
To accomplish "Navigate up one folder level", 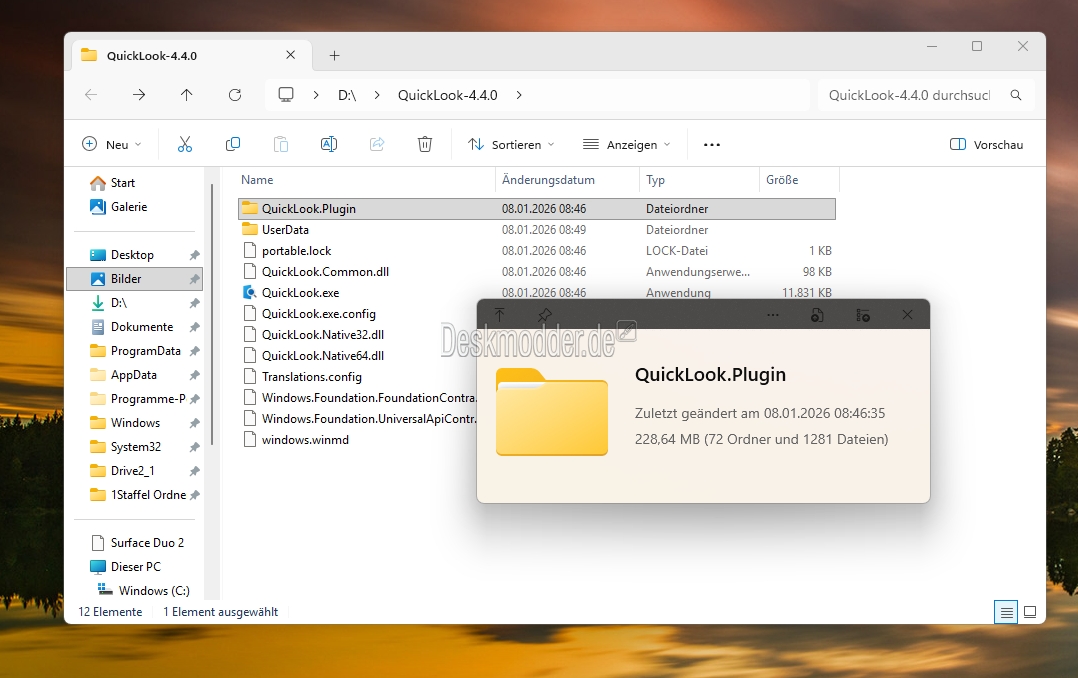I will (187, 95).
